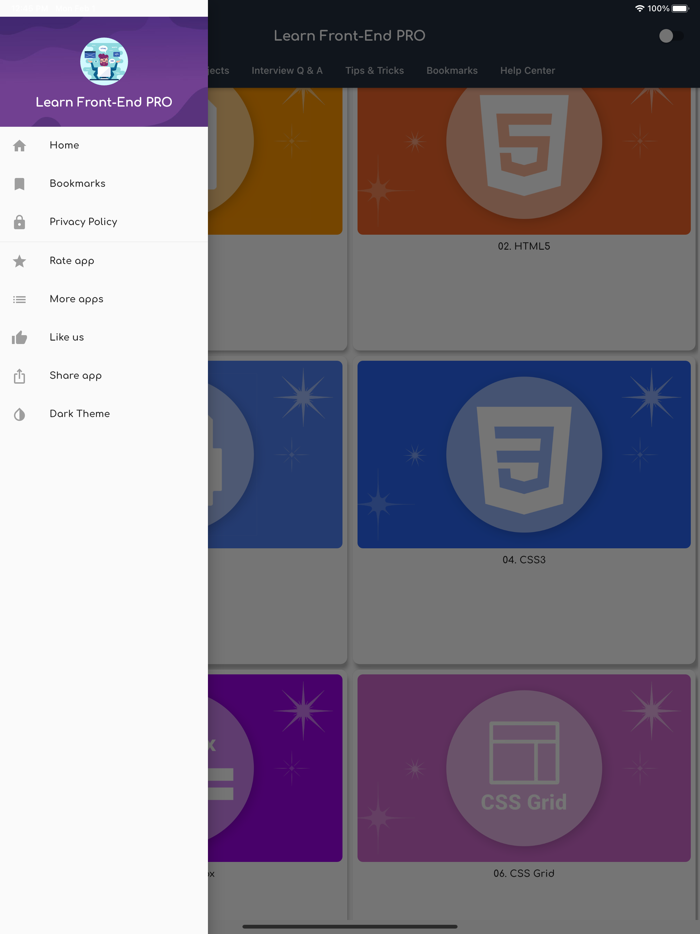The height and width of the screenshot is (934, 700).
Task: Tap the battery indicator in status bar
Action: coord(680,8)
